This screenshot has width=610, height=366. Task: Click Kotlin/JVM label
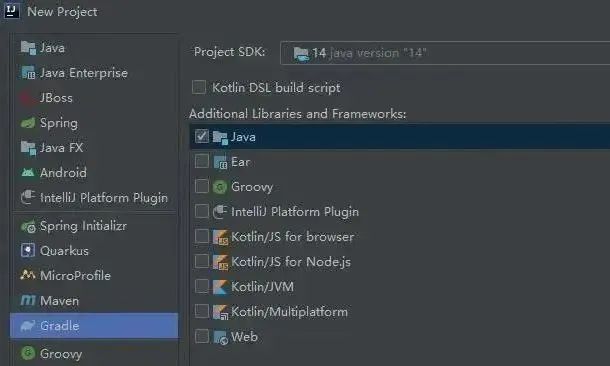263,287
